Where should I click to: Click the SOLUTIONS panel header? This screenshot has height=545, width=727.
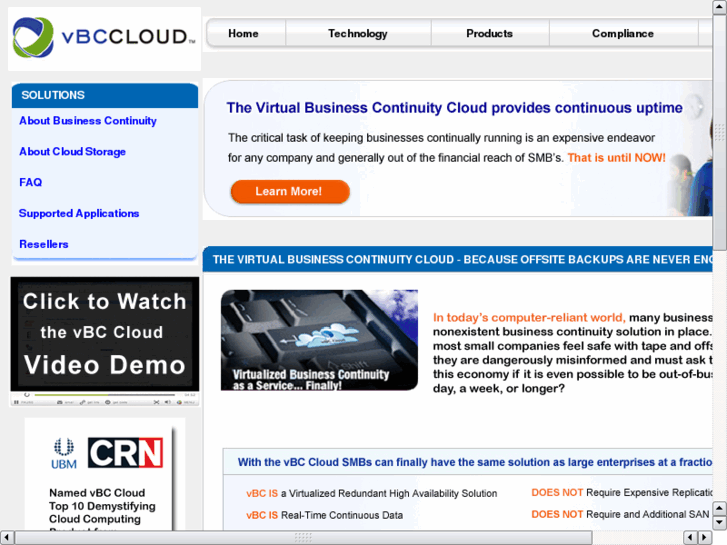tap(105, 95)
